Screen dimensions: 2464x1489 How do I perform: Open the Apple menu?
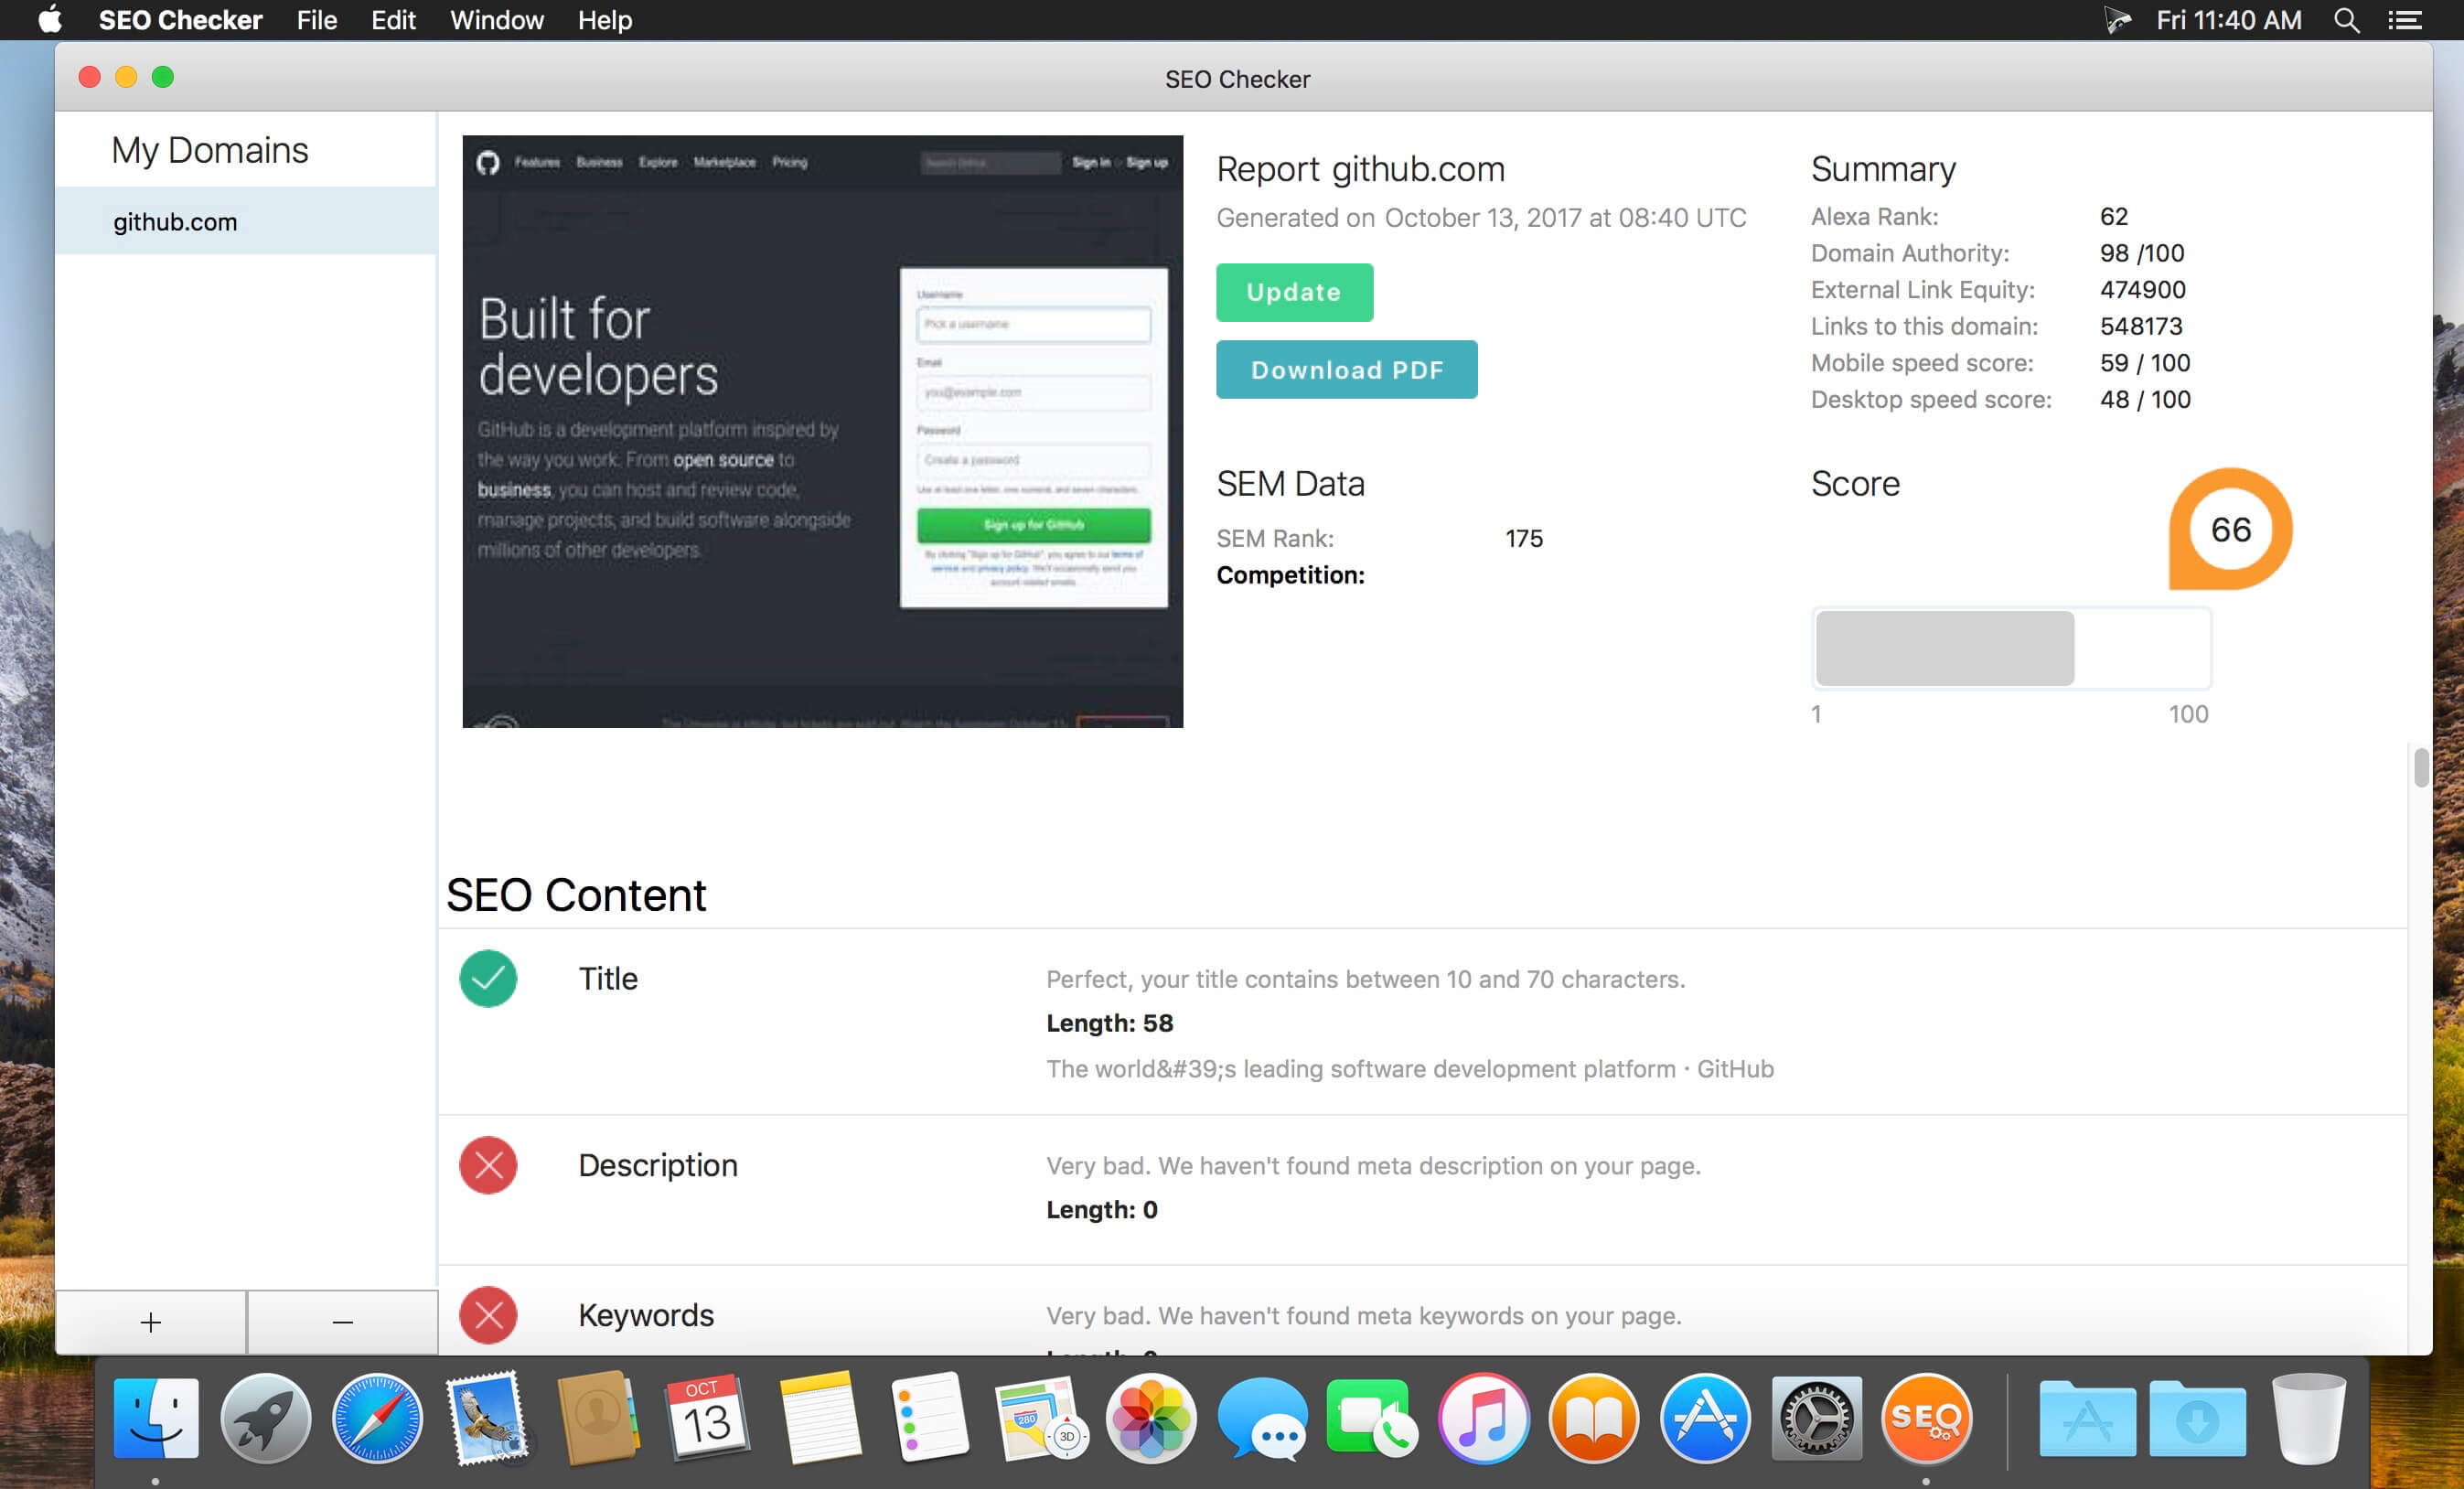pyautogui.click(x=50, y=20)
